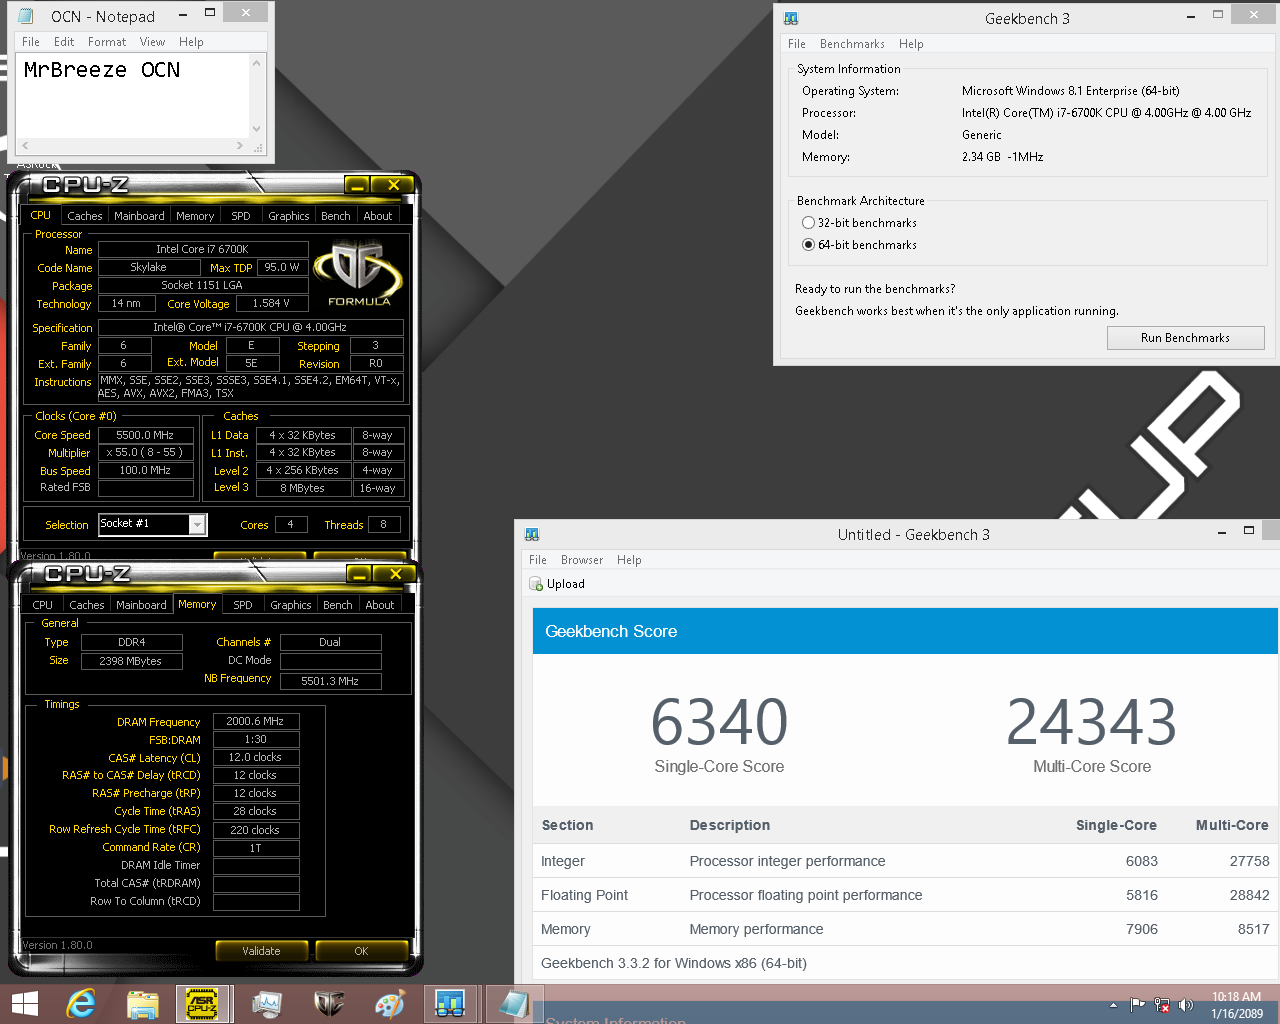Click the Geekbench 3 window title icon
Screen dimensions: 1280x1024
(x=791, y=18)
